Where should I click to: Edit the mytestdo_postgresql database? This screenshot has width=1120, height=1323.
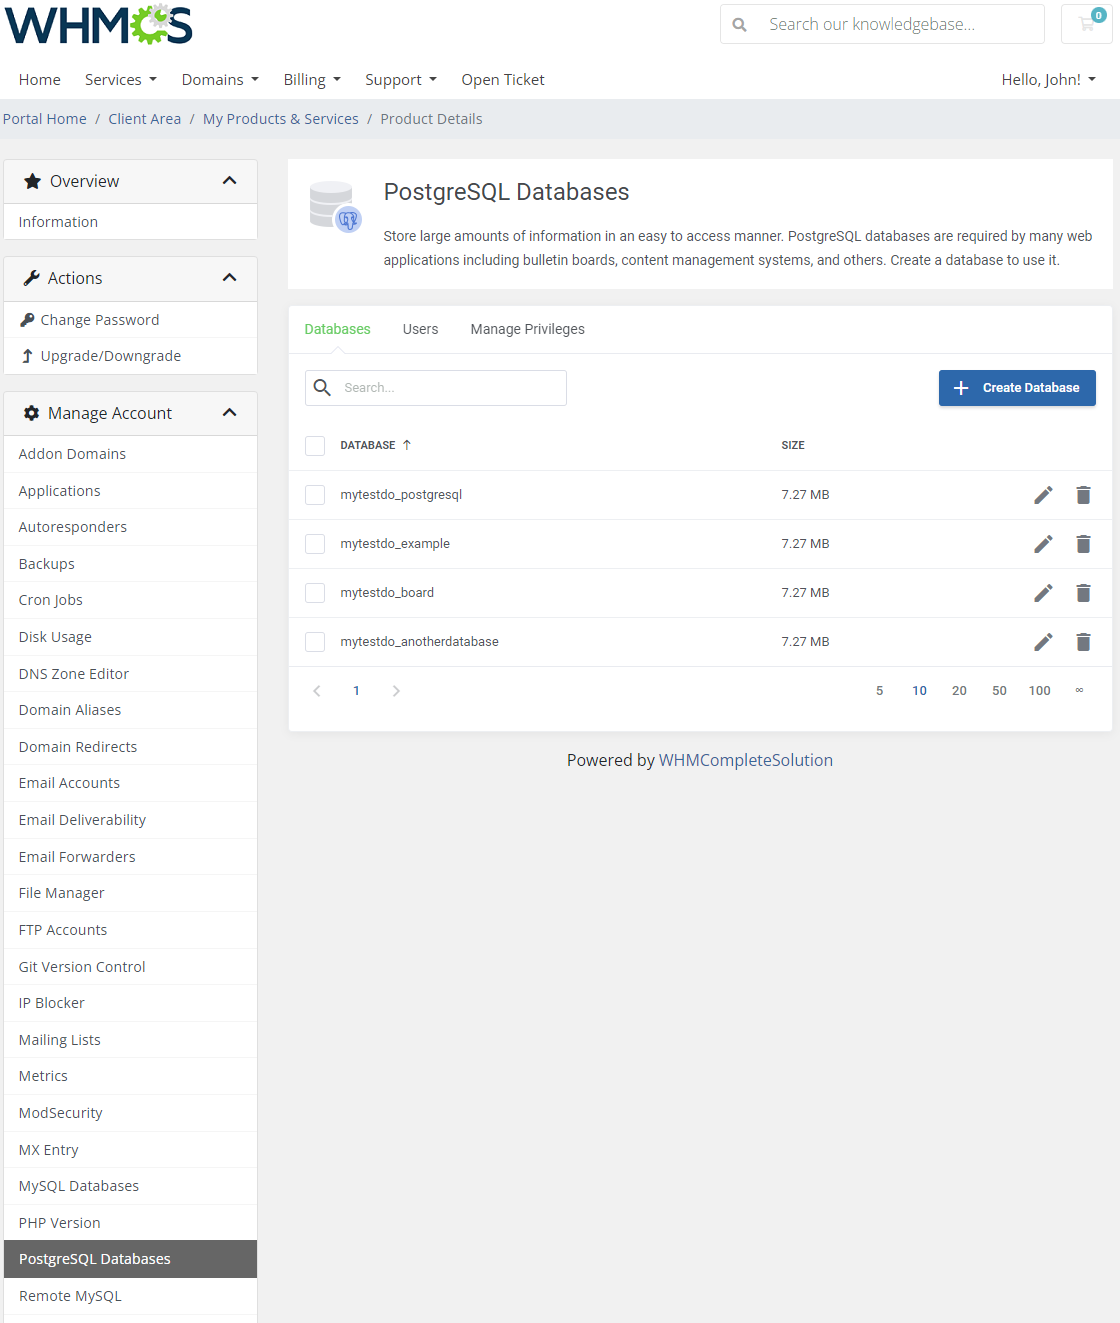[x=1043, y=495]
